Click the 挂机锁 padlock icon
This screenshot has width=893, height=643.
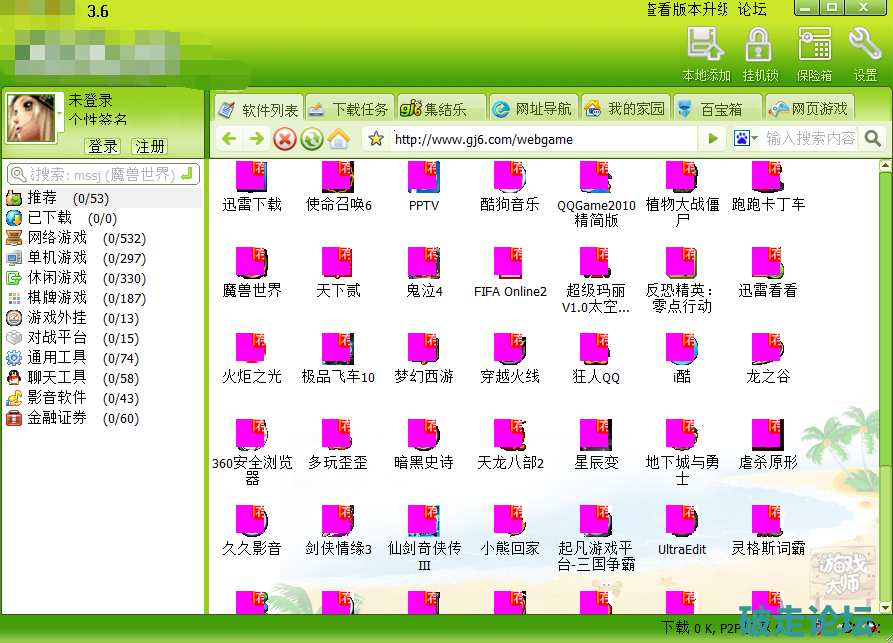(758, 46)
